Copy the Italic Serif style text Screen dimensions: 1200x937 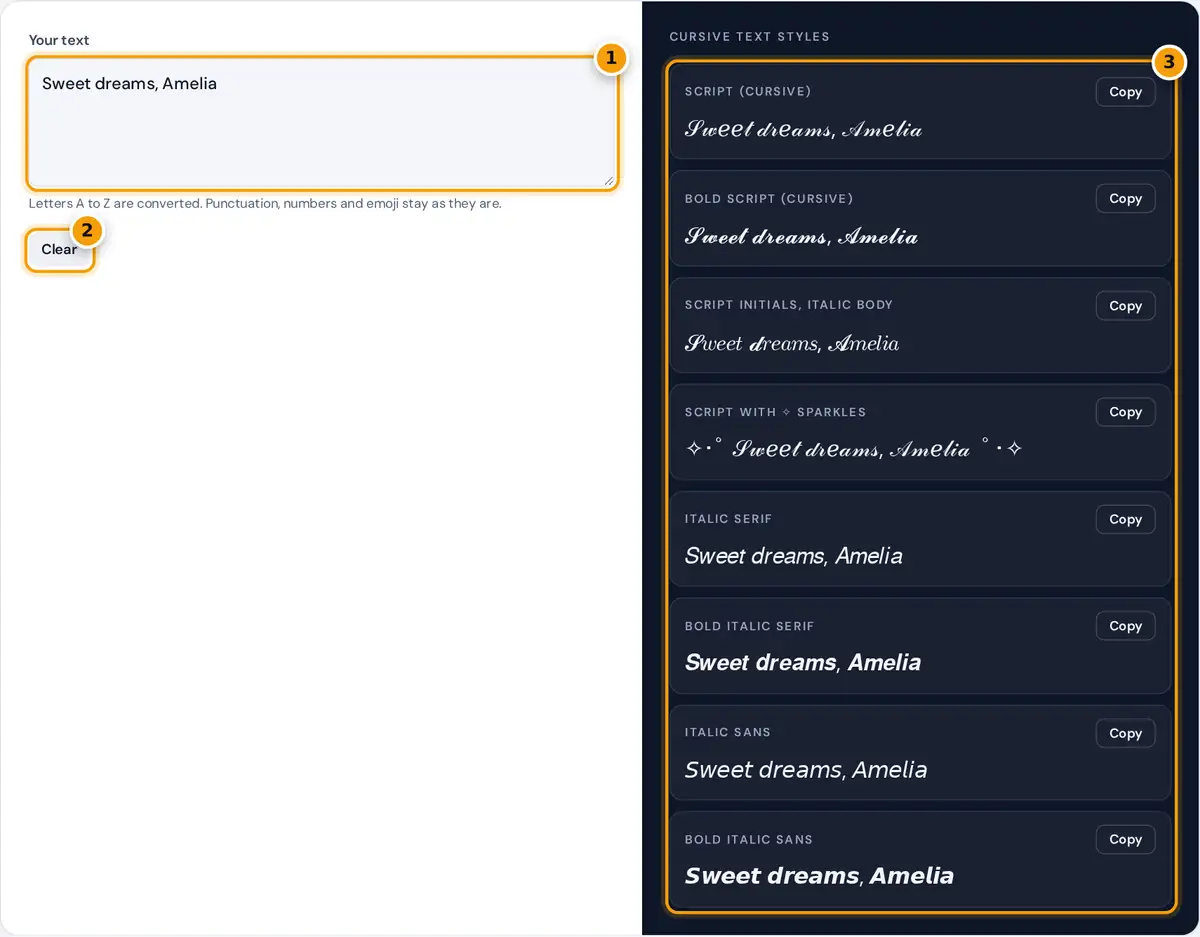(1125, 519)
